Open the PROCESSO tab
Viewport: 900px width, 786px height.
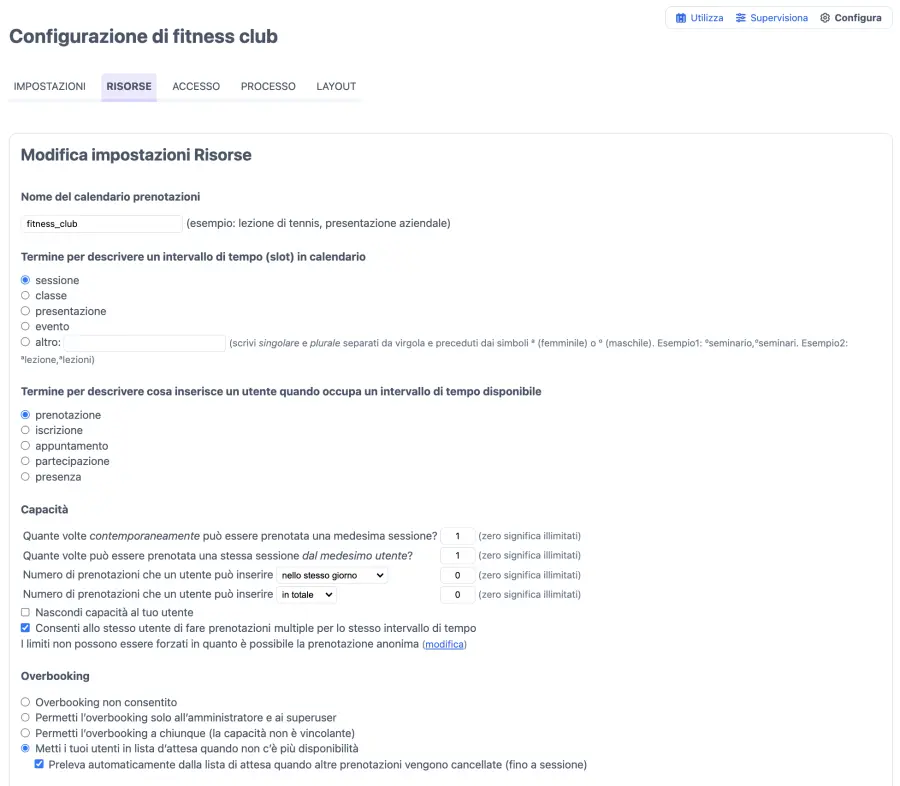(268, 87)
